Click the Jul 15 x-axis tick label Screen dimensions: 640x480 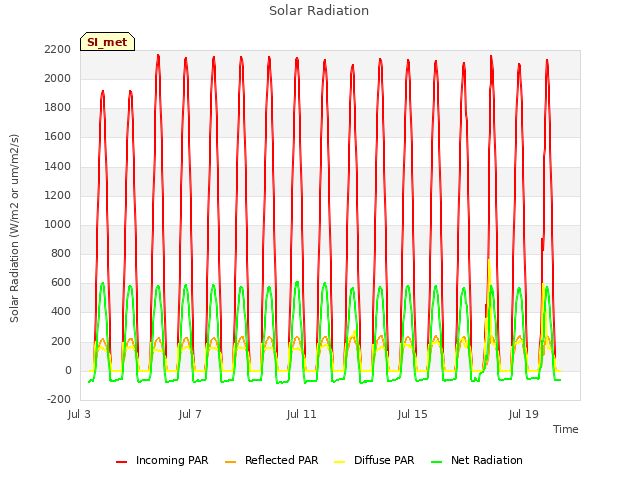pos(412,414)
